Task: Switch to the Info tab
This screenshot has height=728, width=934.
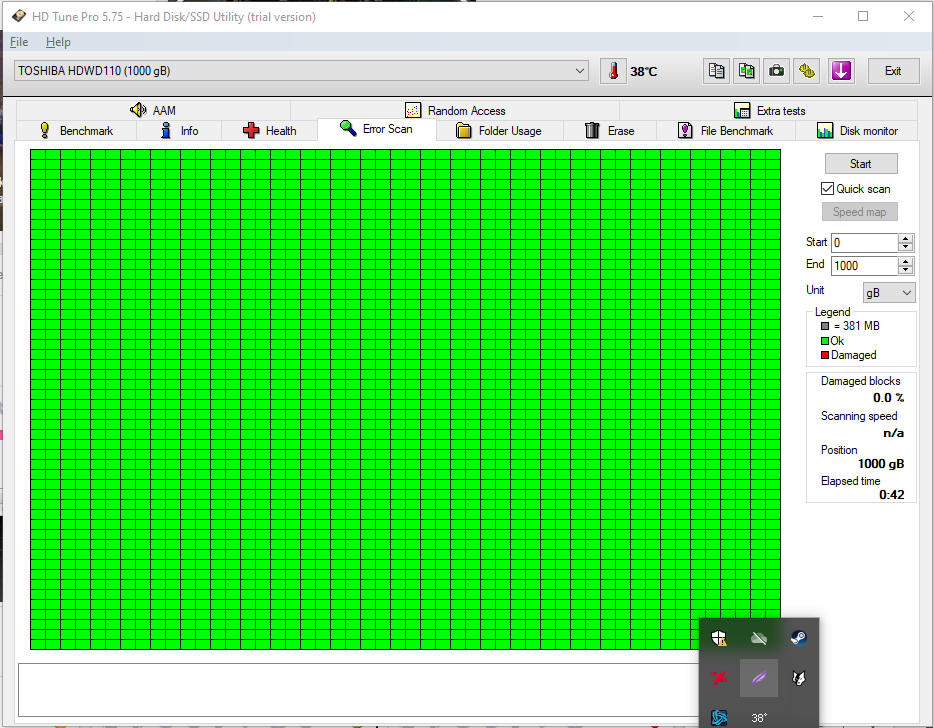Action: coord(179,130)
